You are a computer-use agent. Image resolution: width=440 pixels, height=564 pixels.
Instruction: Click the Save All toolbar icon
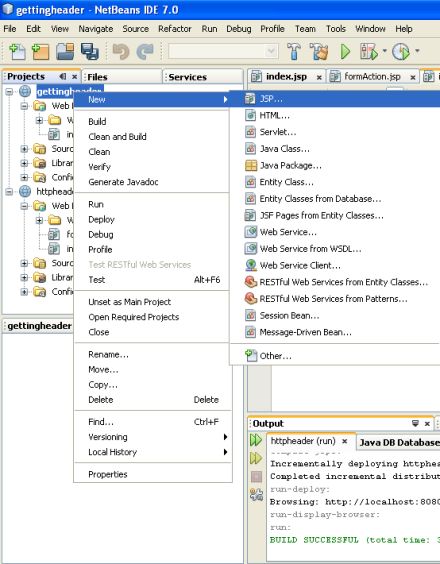(x=90, y=51)
